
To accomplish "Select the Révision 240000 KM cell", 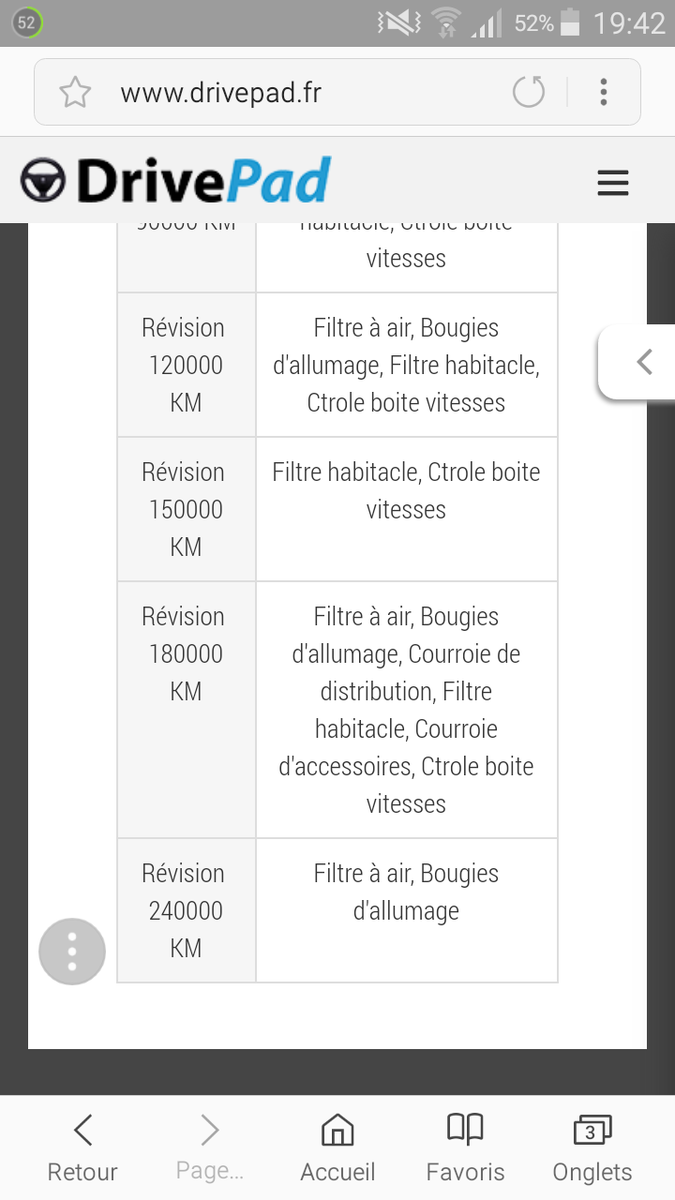I will [186, 910].
